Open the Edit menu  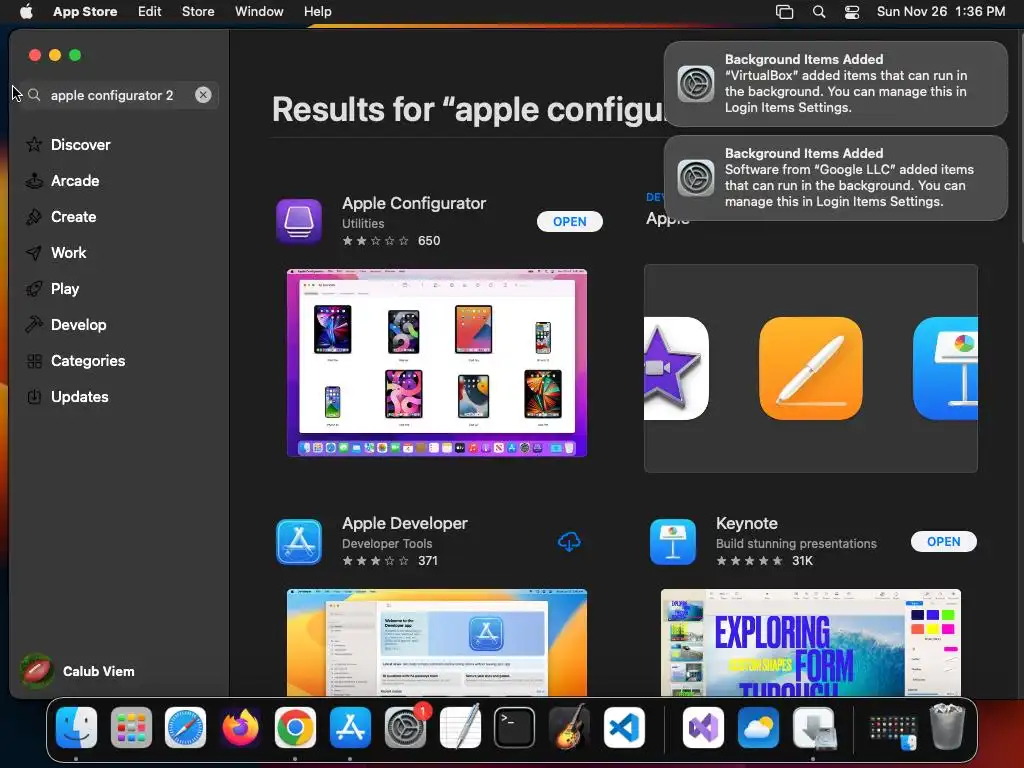150,12
